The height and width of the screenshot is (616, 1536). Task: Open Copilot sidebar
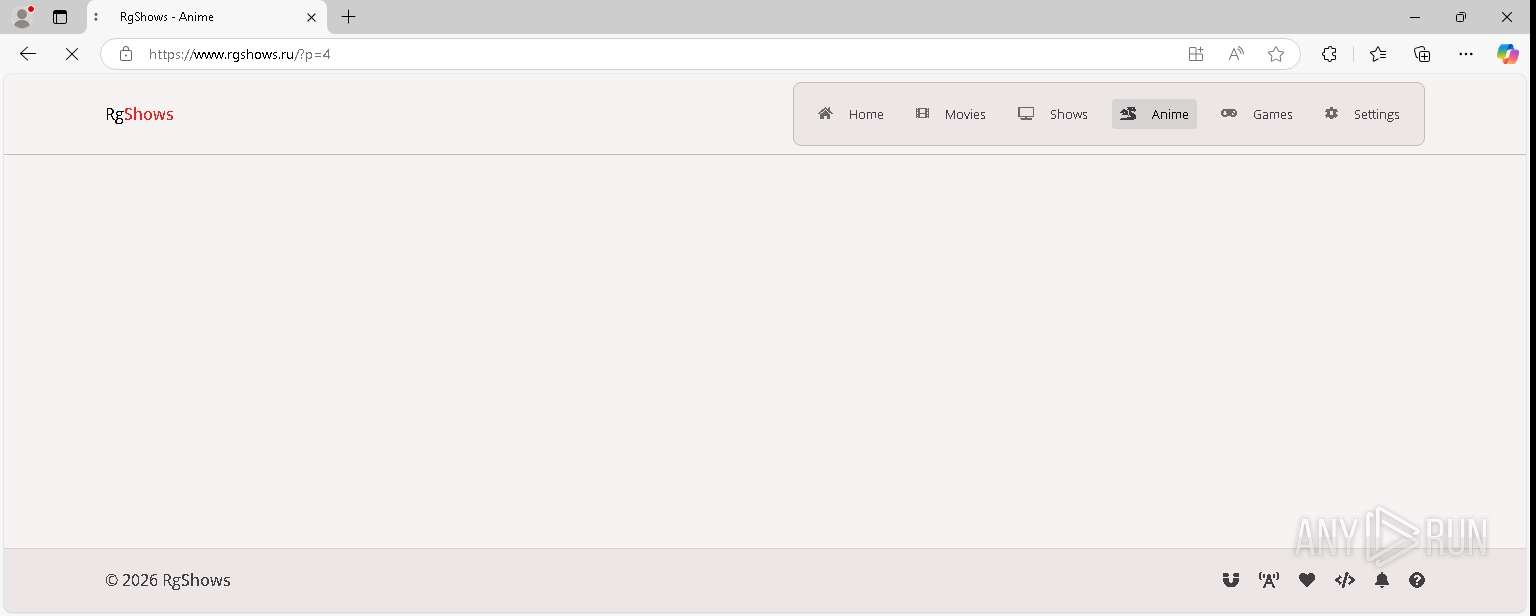(x=1508, y=54)
